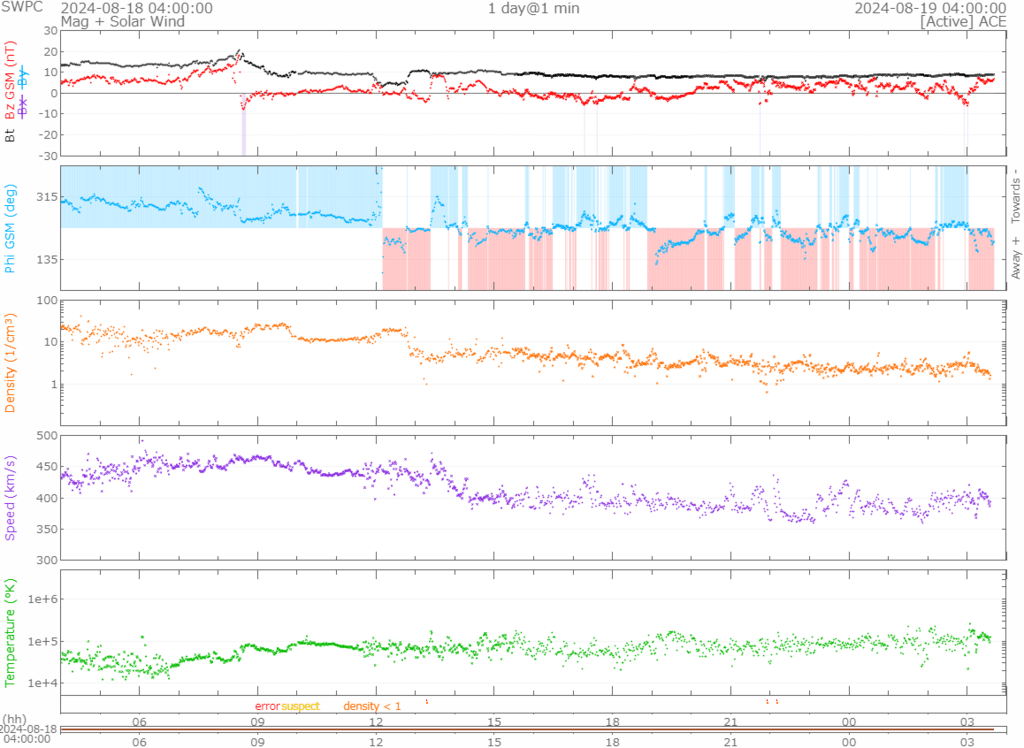1024x748 pixels.
Task: Click the Away + sector label
Action: tap(1016, 258)
